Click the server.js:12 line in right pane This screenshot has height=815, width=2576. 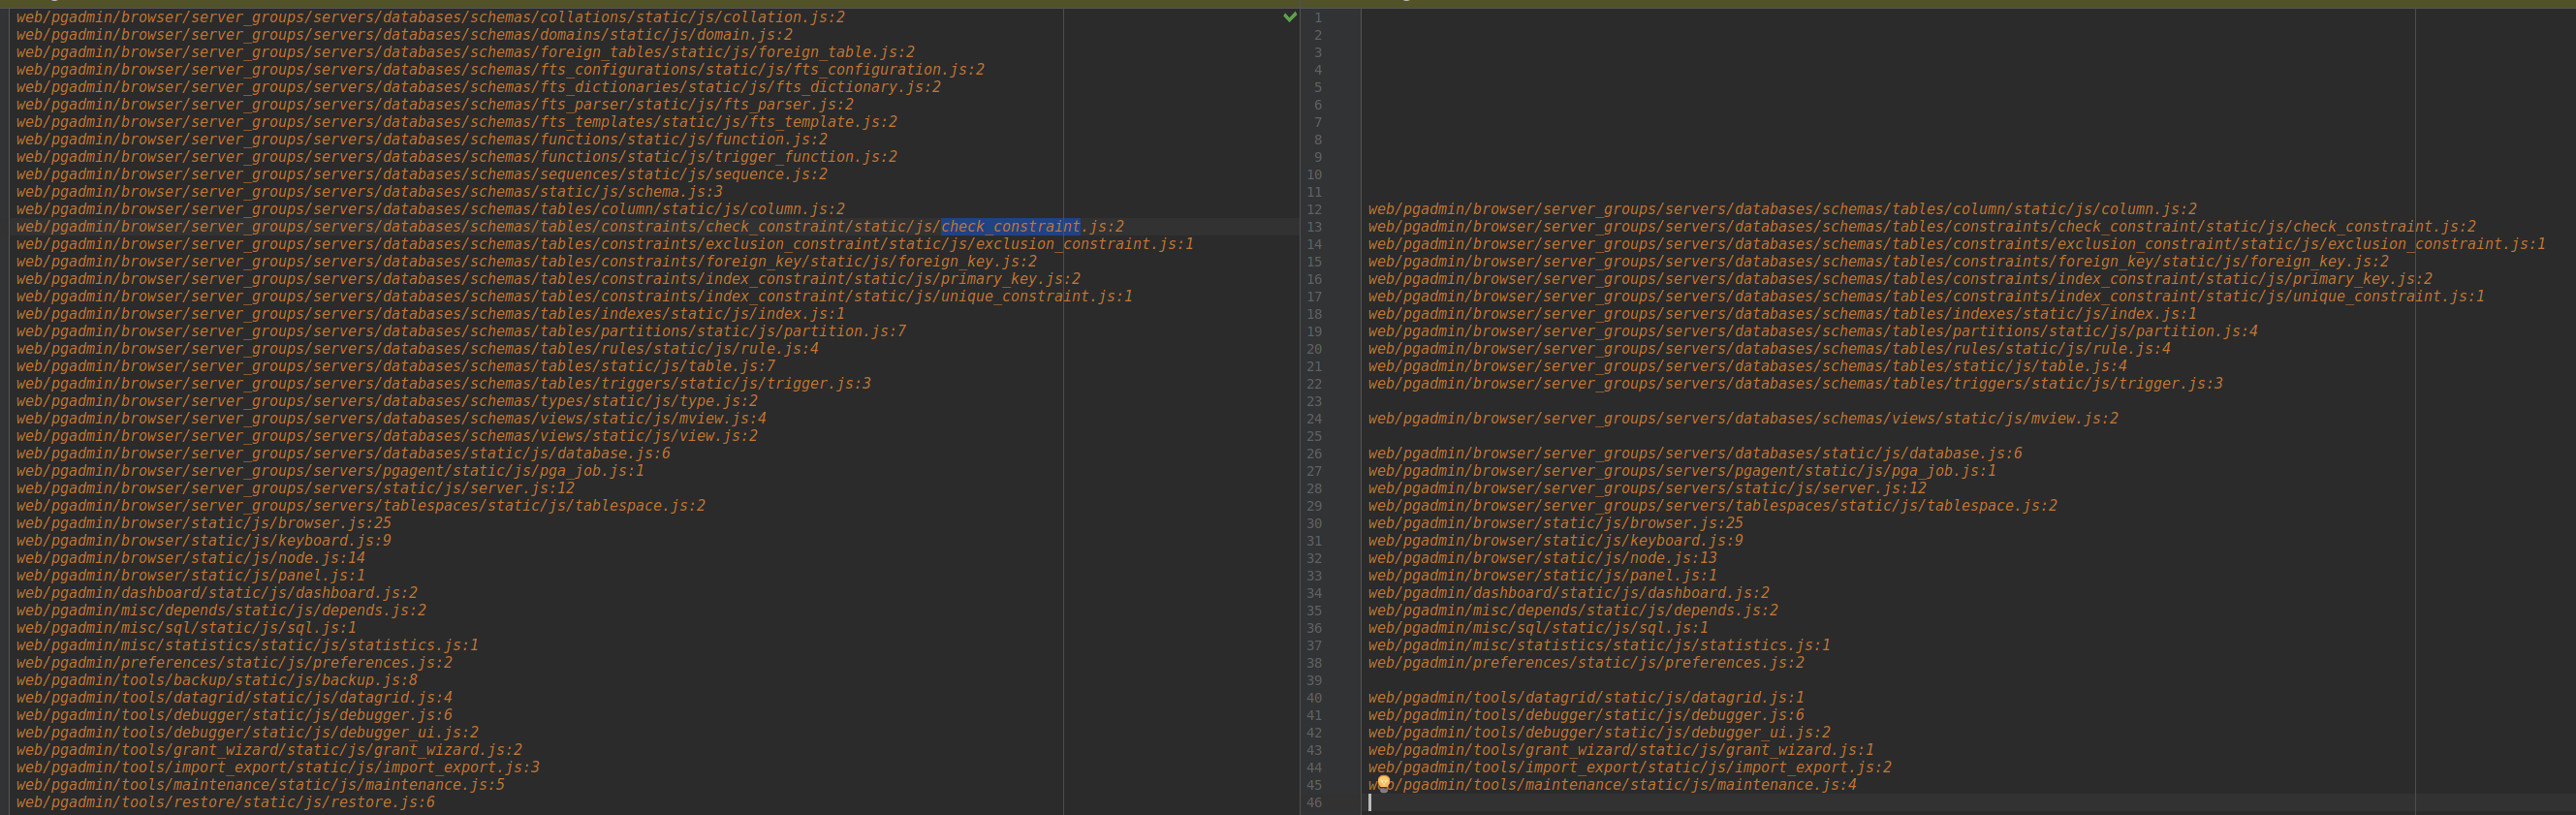point(1646,488)
